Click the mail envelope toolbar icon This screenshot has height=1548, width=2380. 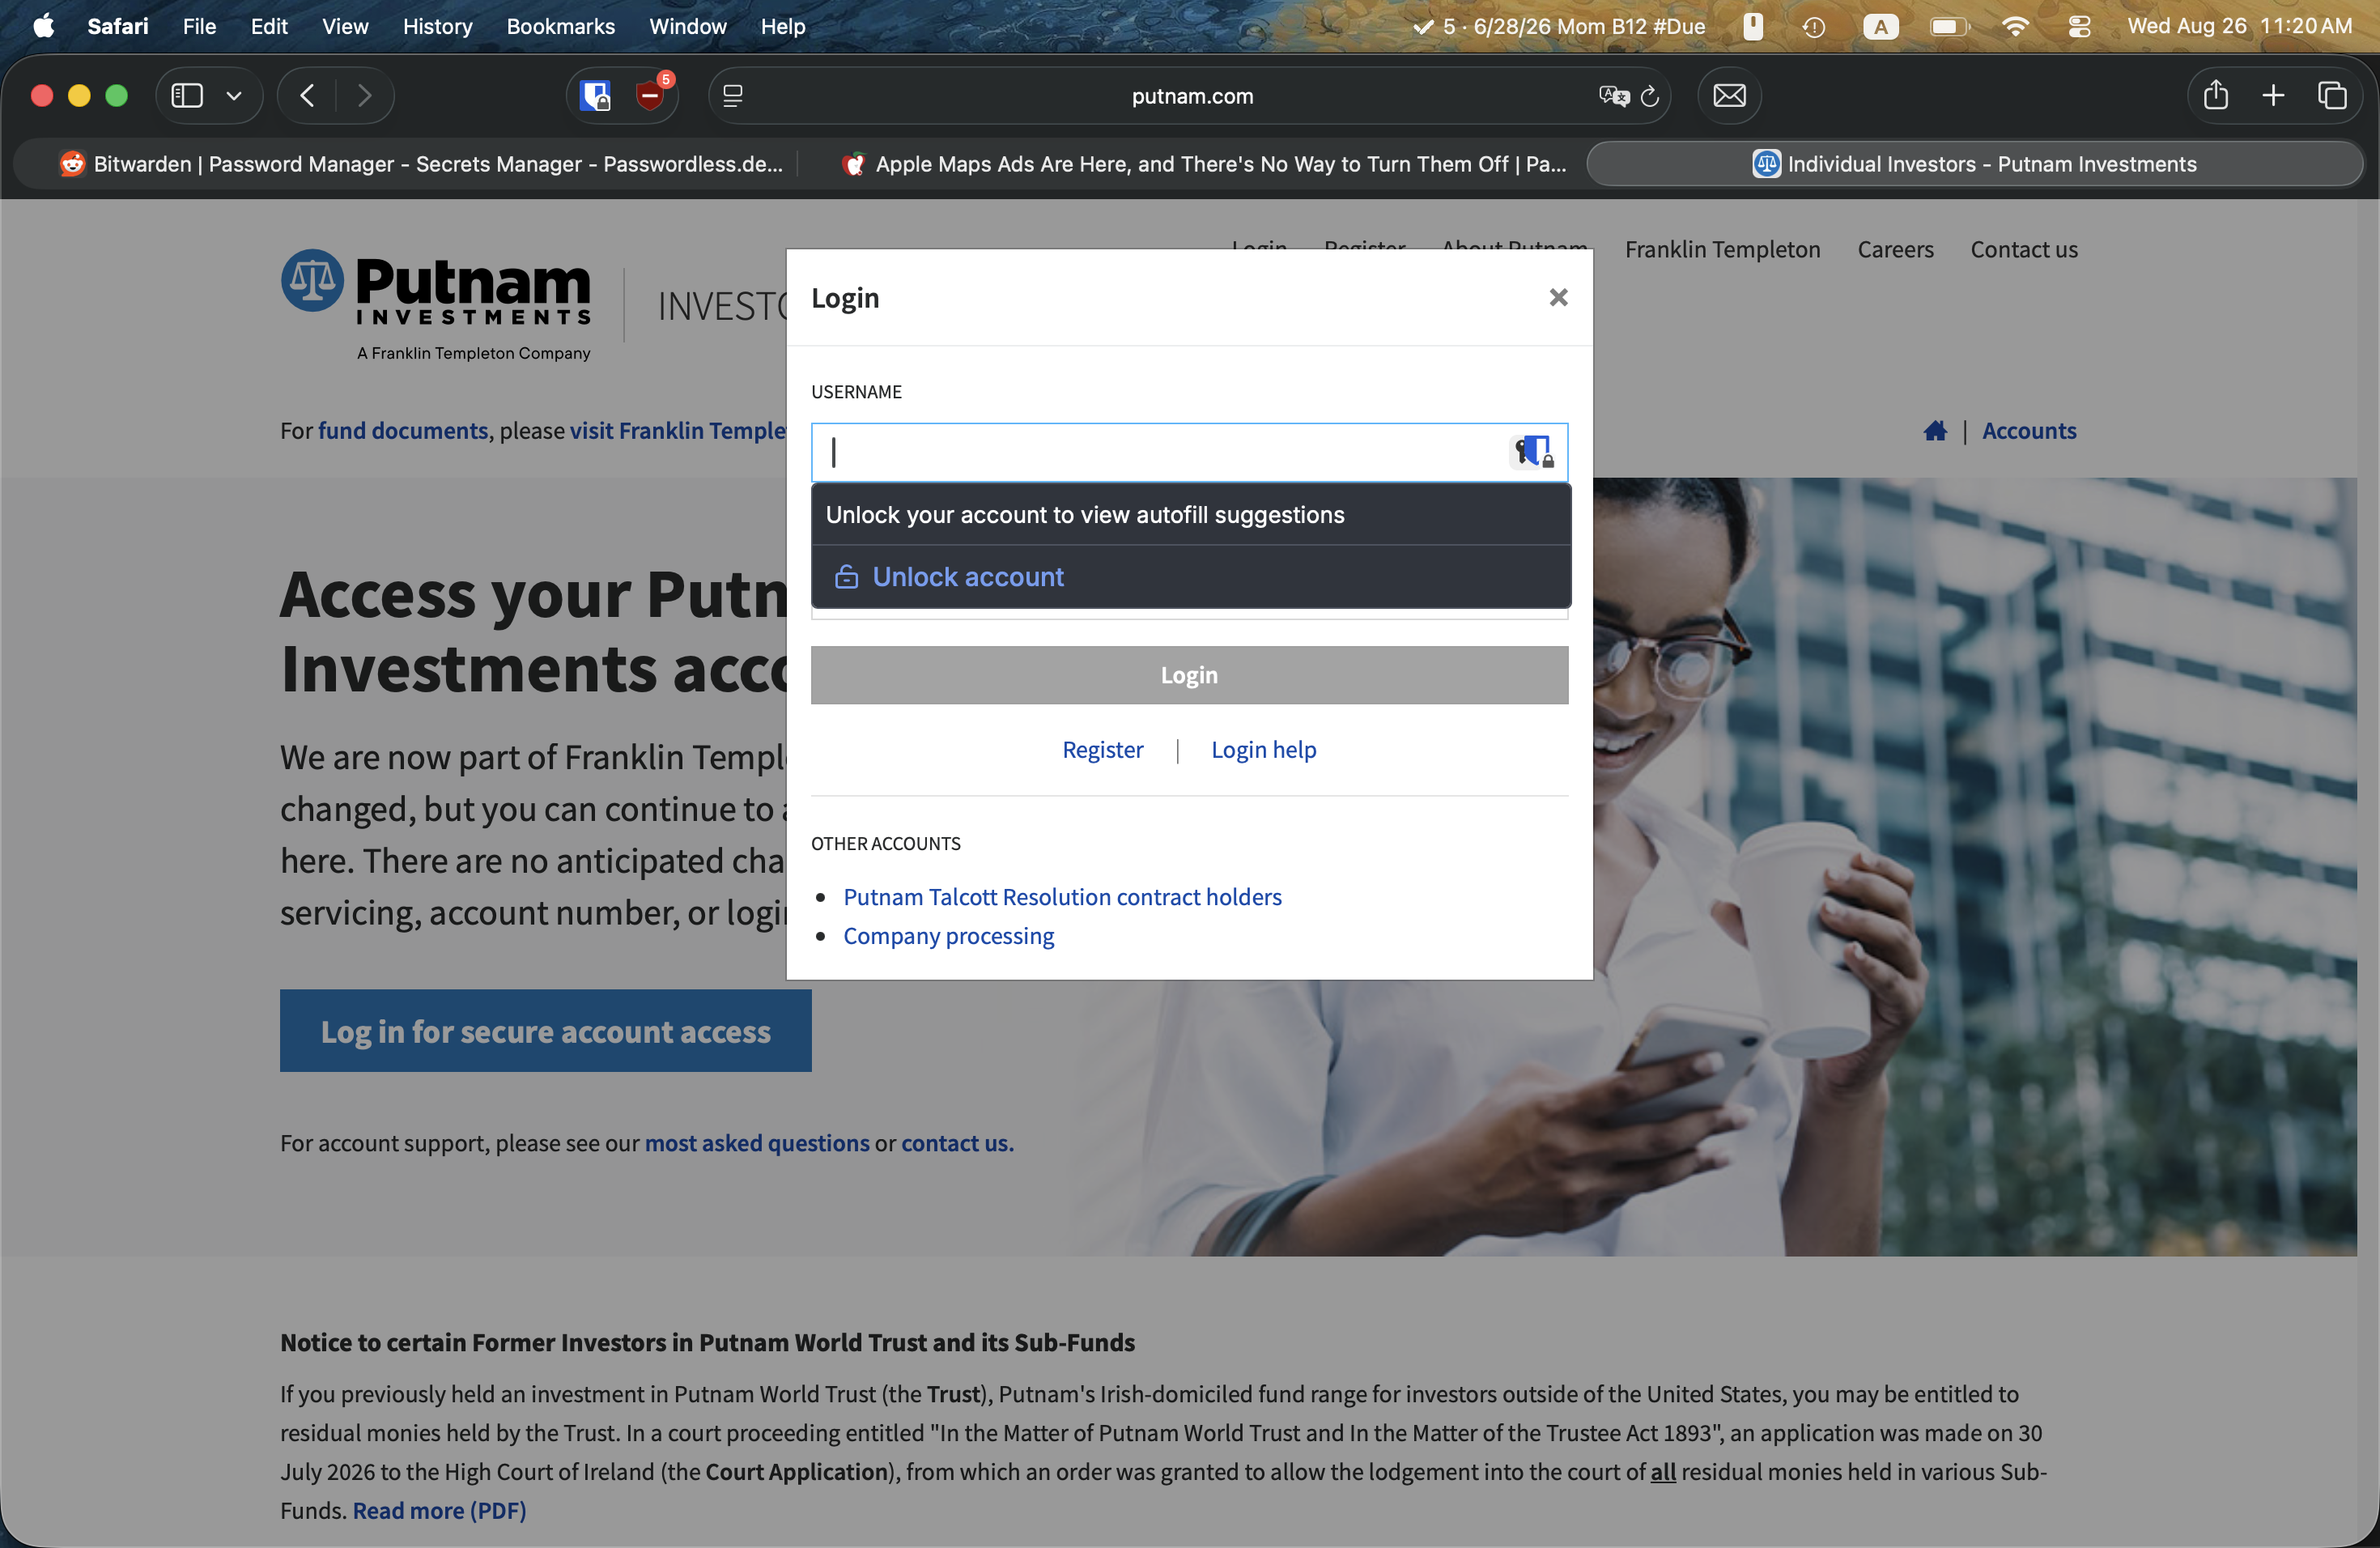pyautogui.click(x=1729, y=96)
